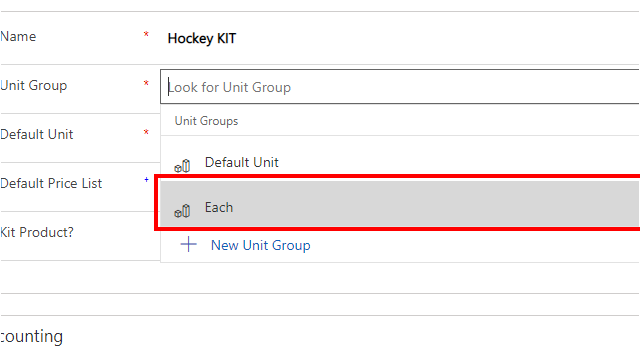The image size is (640, 360).
Task: Click the Default Unit group icon
Action: click(182, 166)
